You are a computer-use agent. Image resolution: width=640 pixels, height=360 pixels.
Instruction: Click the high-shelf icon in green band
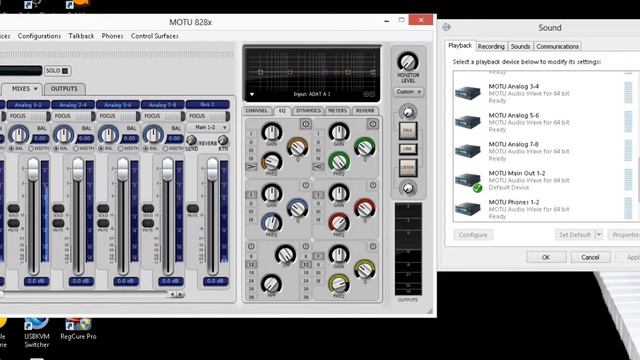(x=318, y=167)
